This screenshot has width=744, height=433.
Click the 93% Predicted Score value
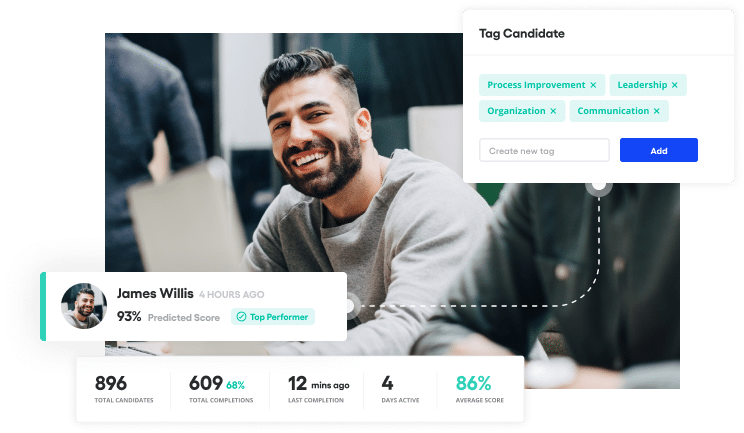[129, 317]
